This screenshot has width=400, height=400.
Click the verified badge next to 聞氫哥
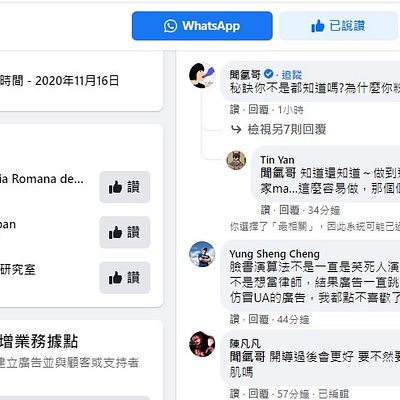point(269,74)
